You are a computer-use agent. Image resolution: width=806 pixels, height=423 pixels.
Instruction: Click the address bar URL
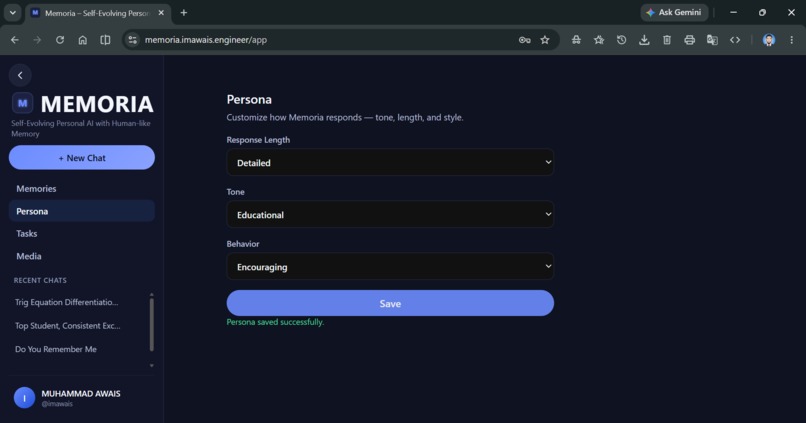206,40
